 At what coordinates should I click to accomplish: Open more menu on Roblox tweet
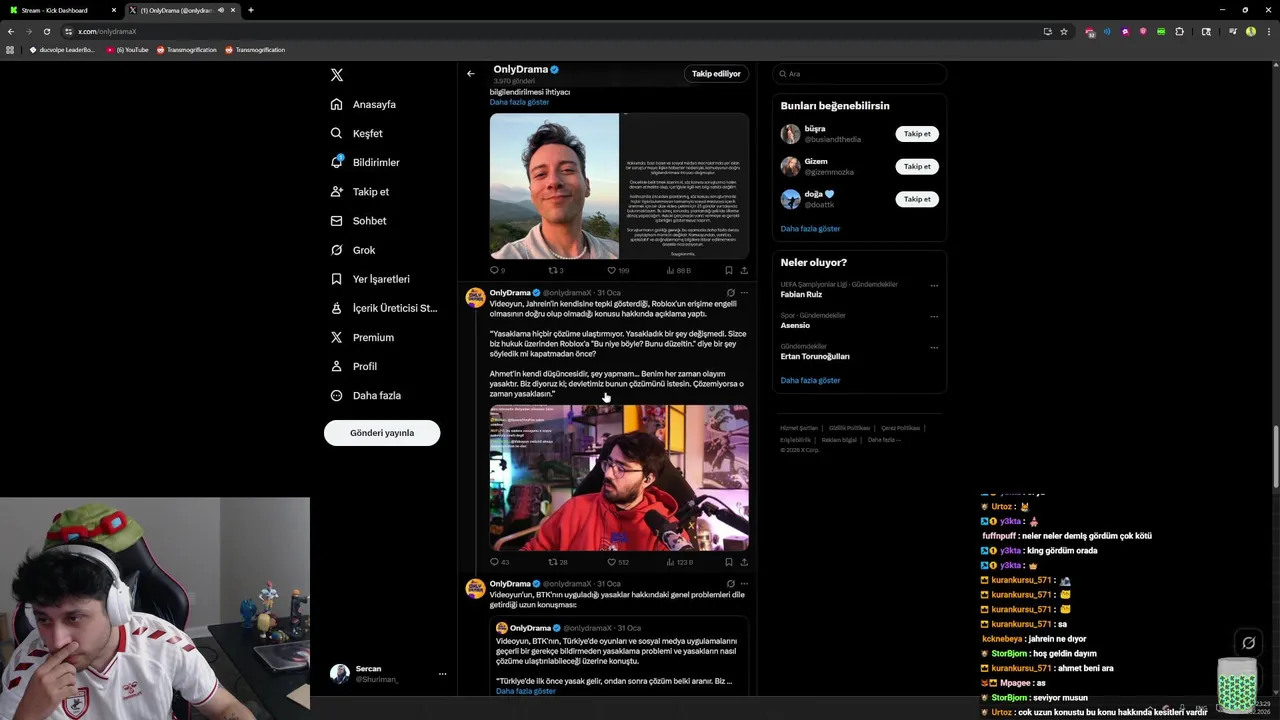click(x=744, y=293)
